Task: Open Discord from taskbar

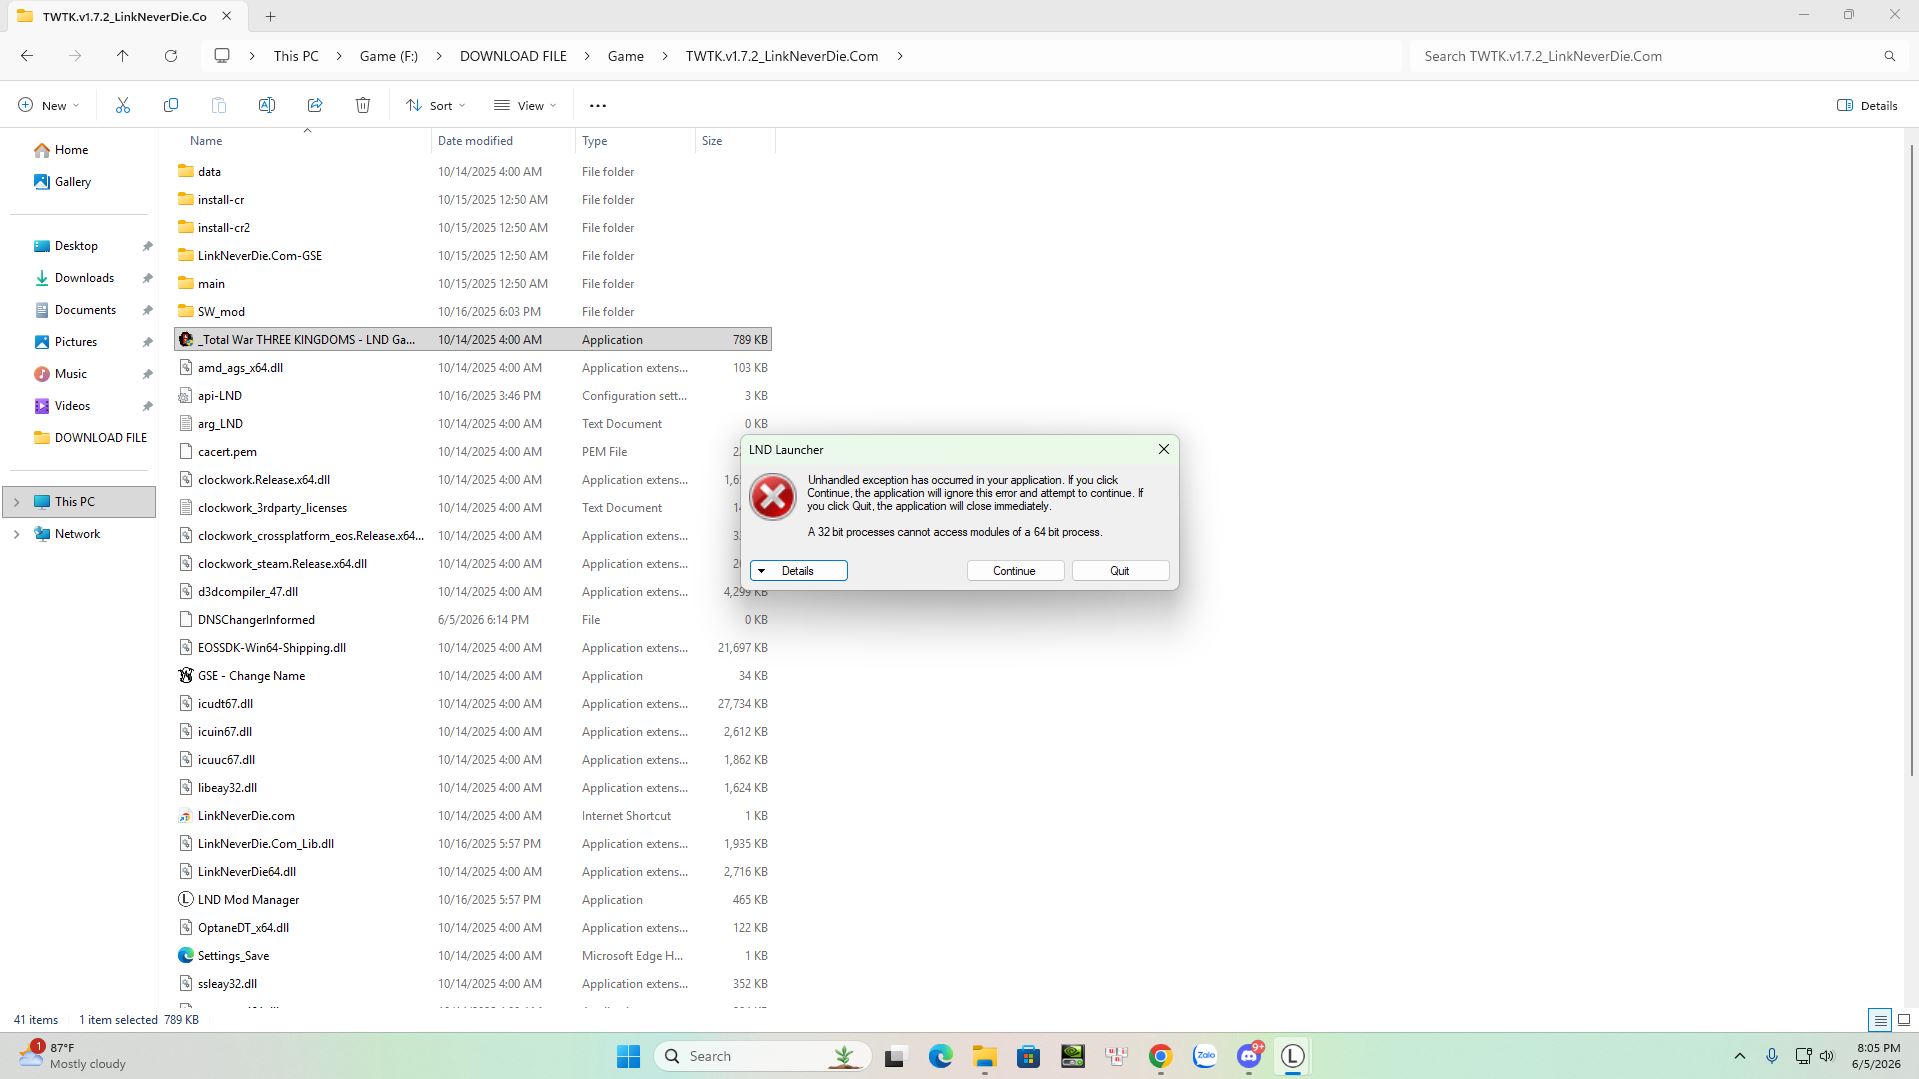Action: point(1249,1056)
